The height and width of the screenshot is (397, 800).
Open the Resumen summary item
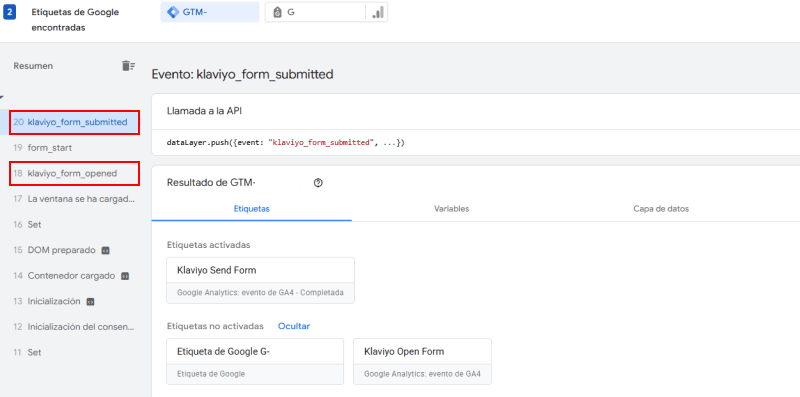coord(33,66)
